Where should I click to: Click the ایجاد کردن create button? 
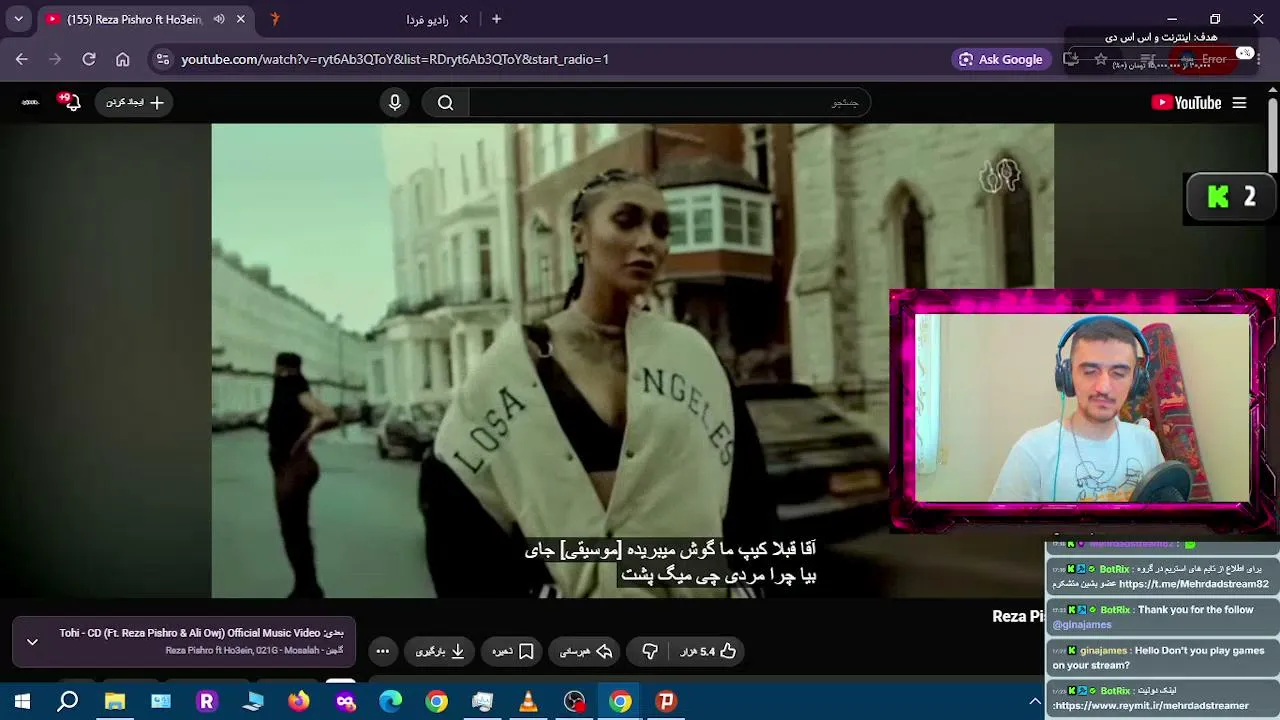(x=134, y=102)
